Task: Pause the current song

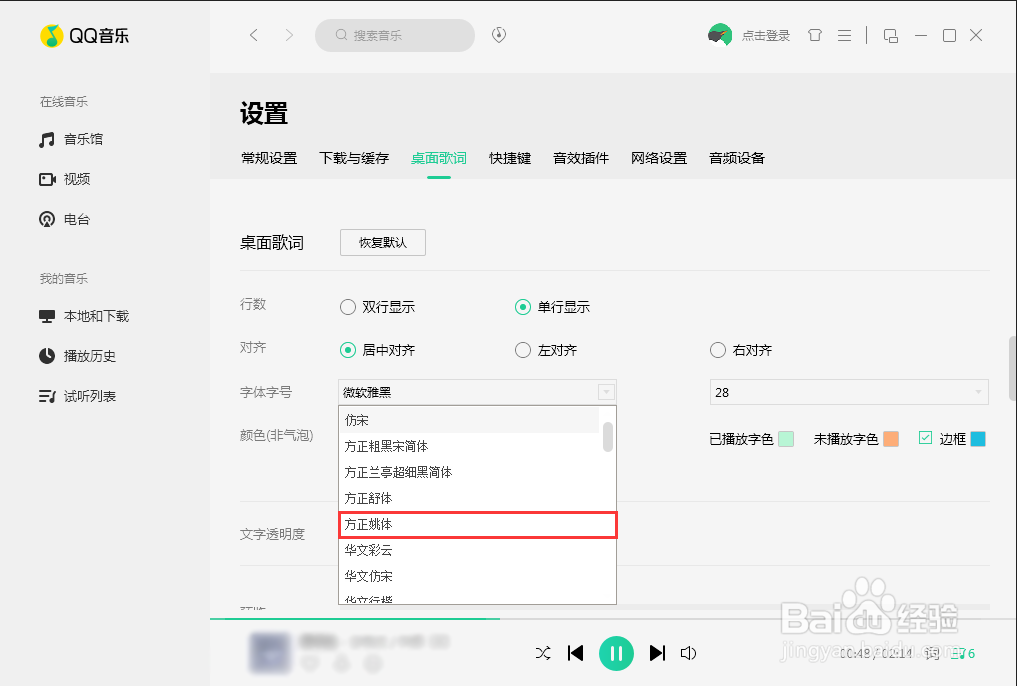Action: [616, 653]
